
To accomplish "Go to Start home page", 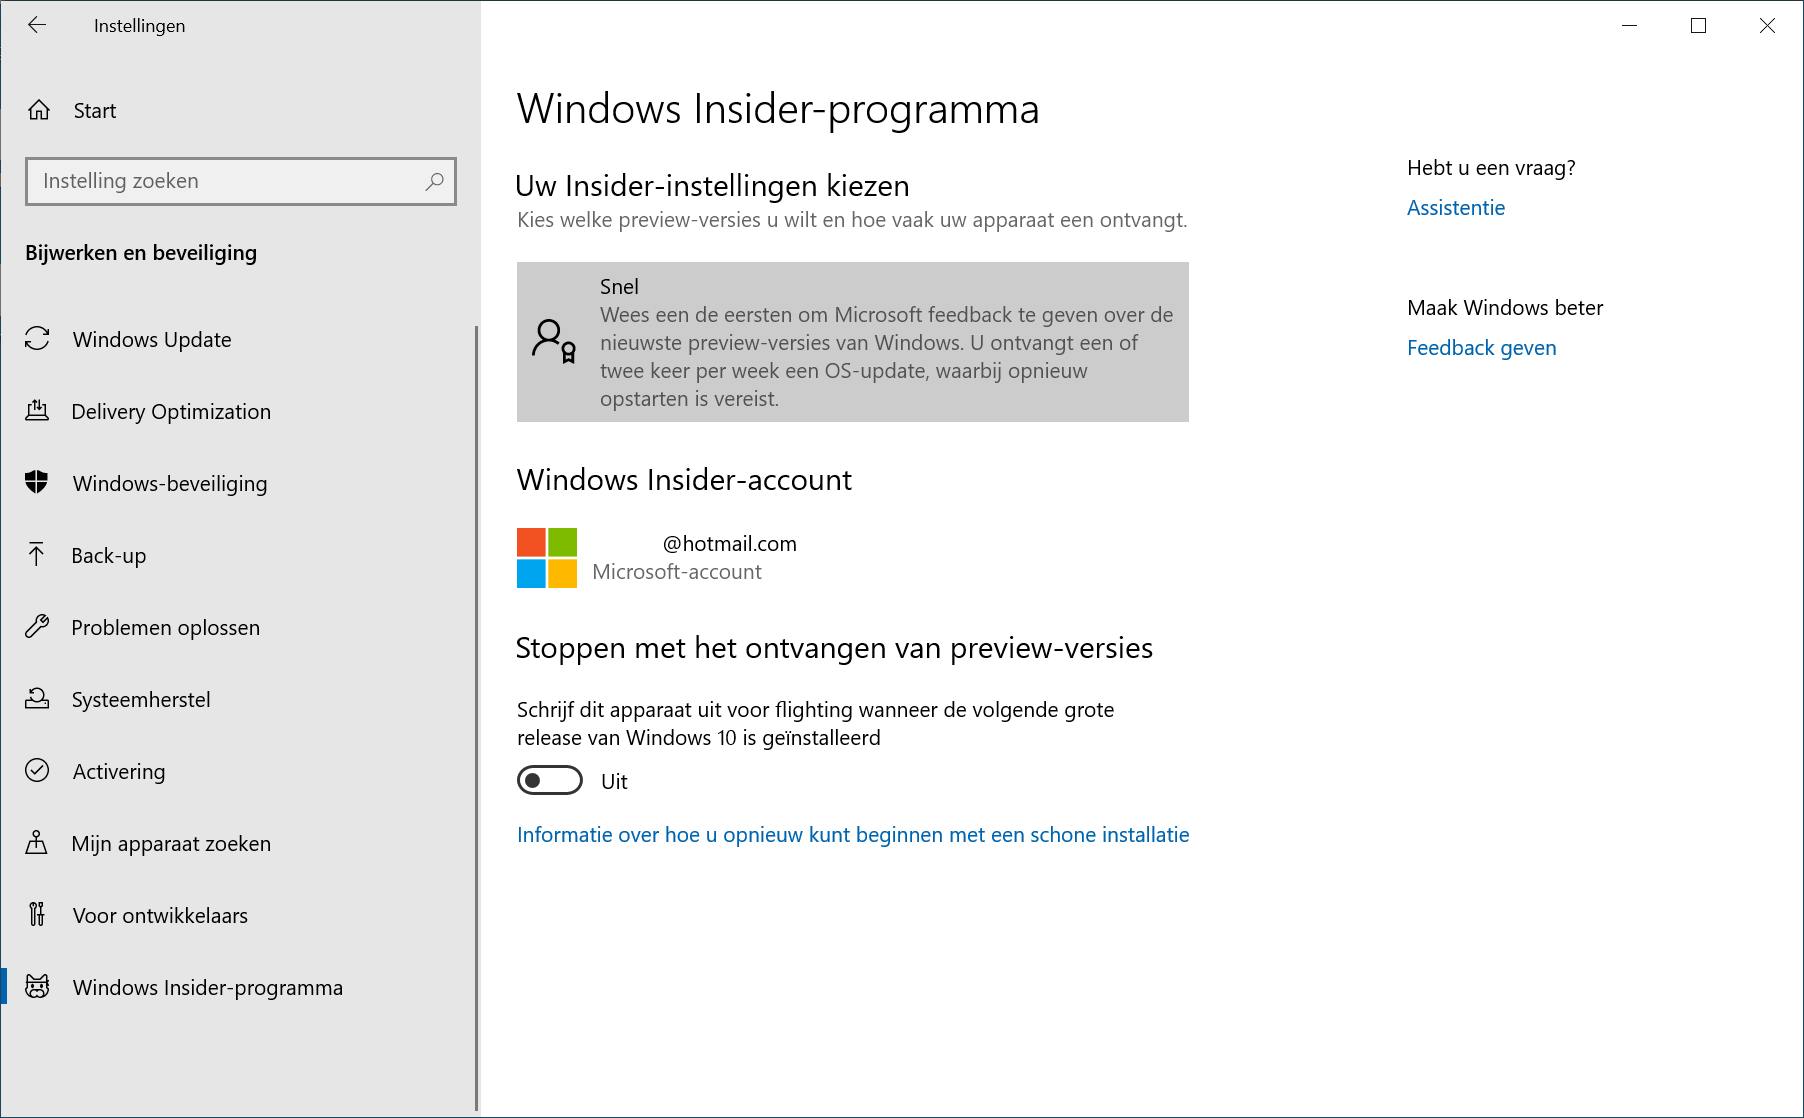I will pos(238,110).
